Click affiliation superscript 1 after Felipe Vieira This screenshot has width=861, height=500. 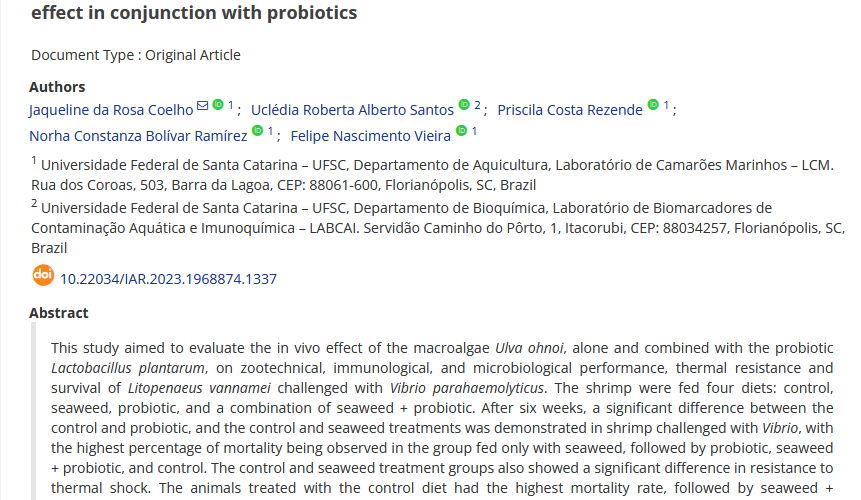click(x=474, y=131)
